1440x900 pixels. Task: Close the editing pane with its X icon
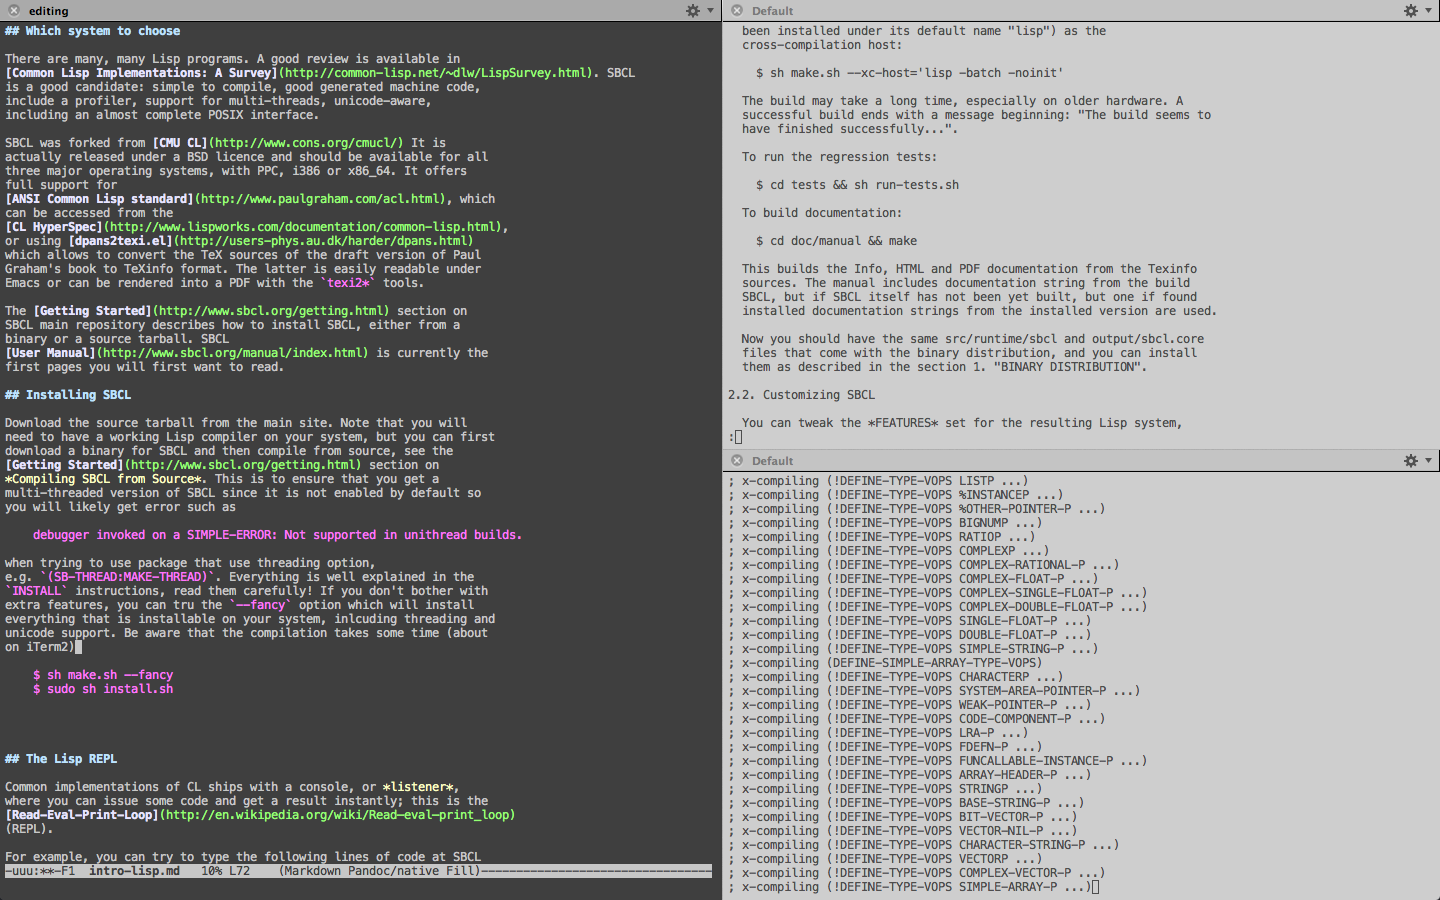tap(14, 11)
